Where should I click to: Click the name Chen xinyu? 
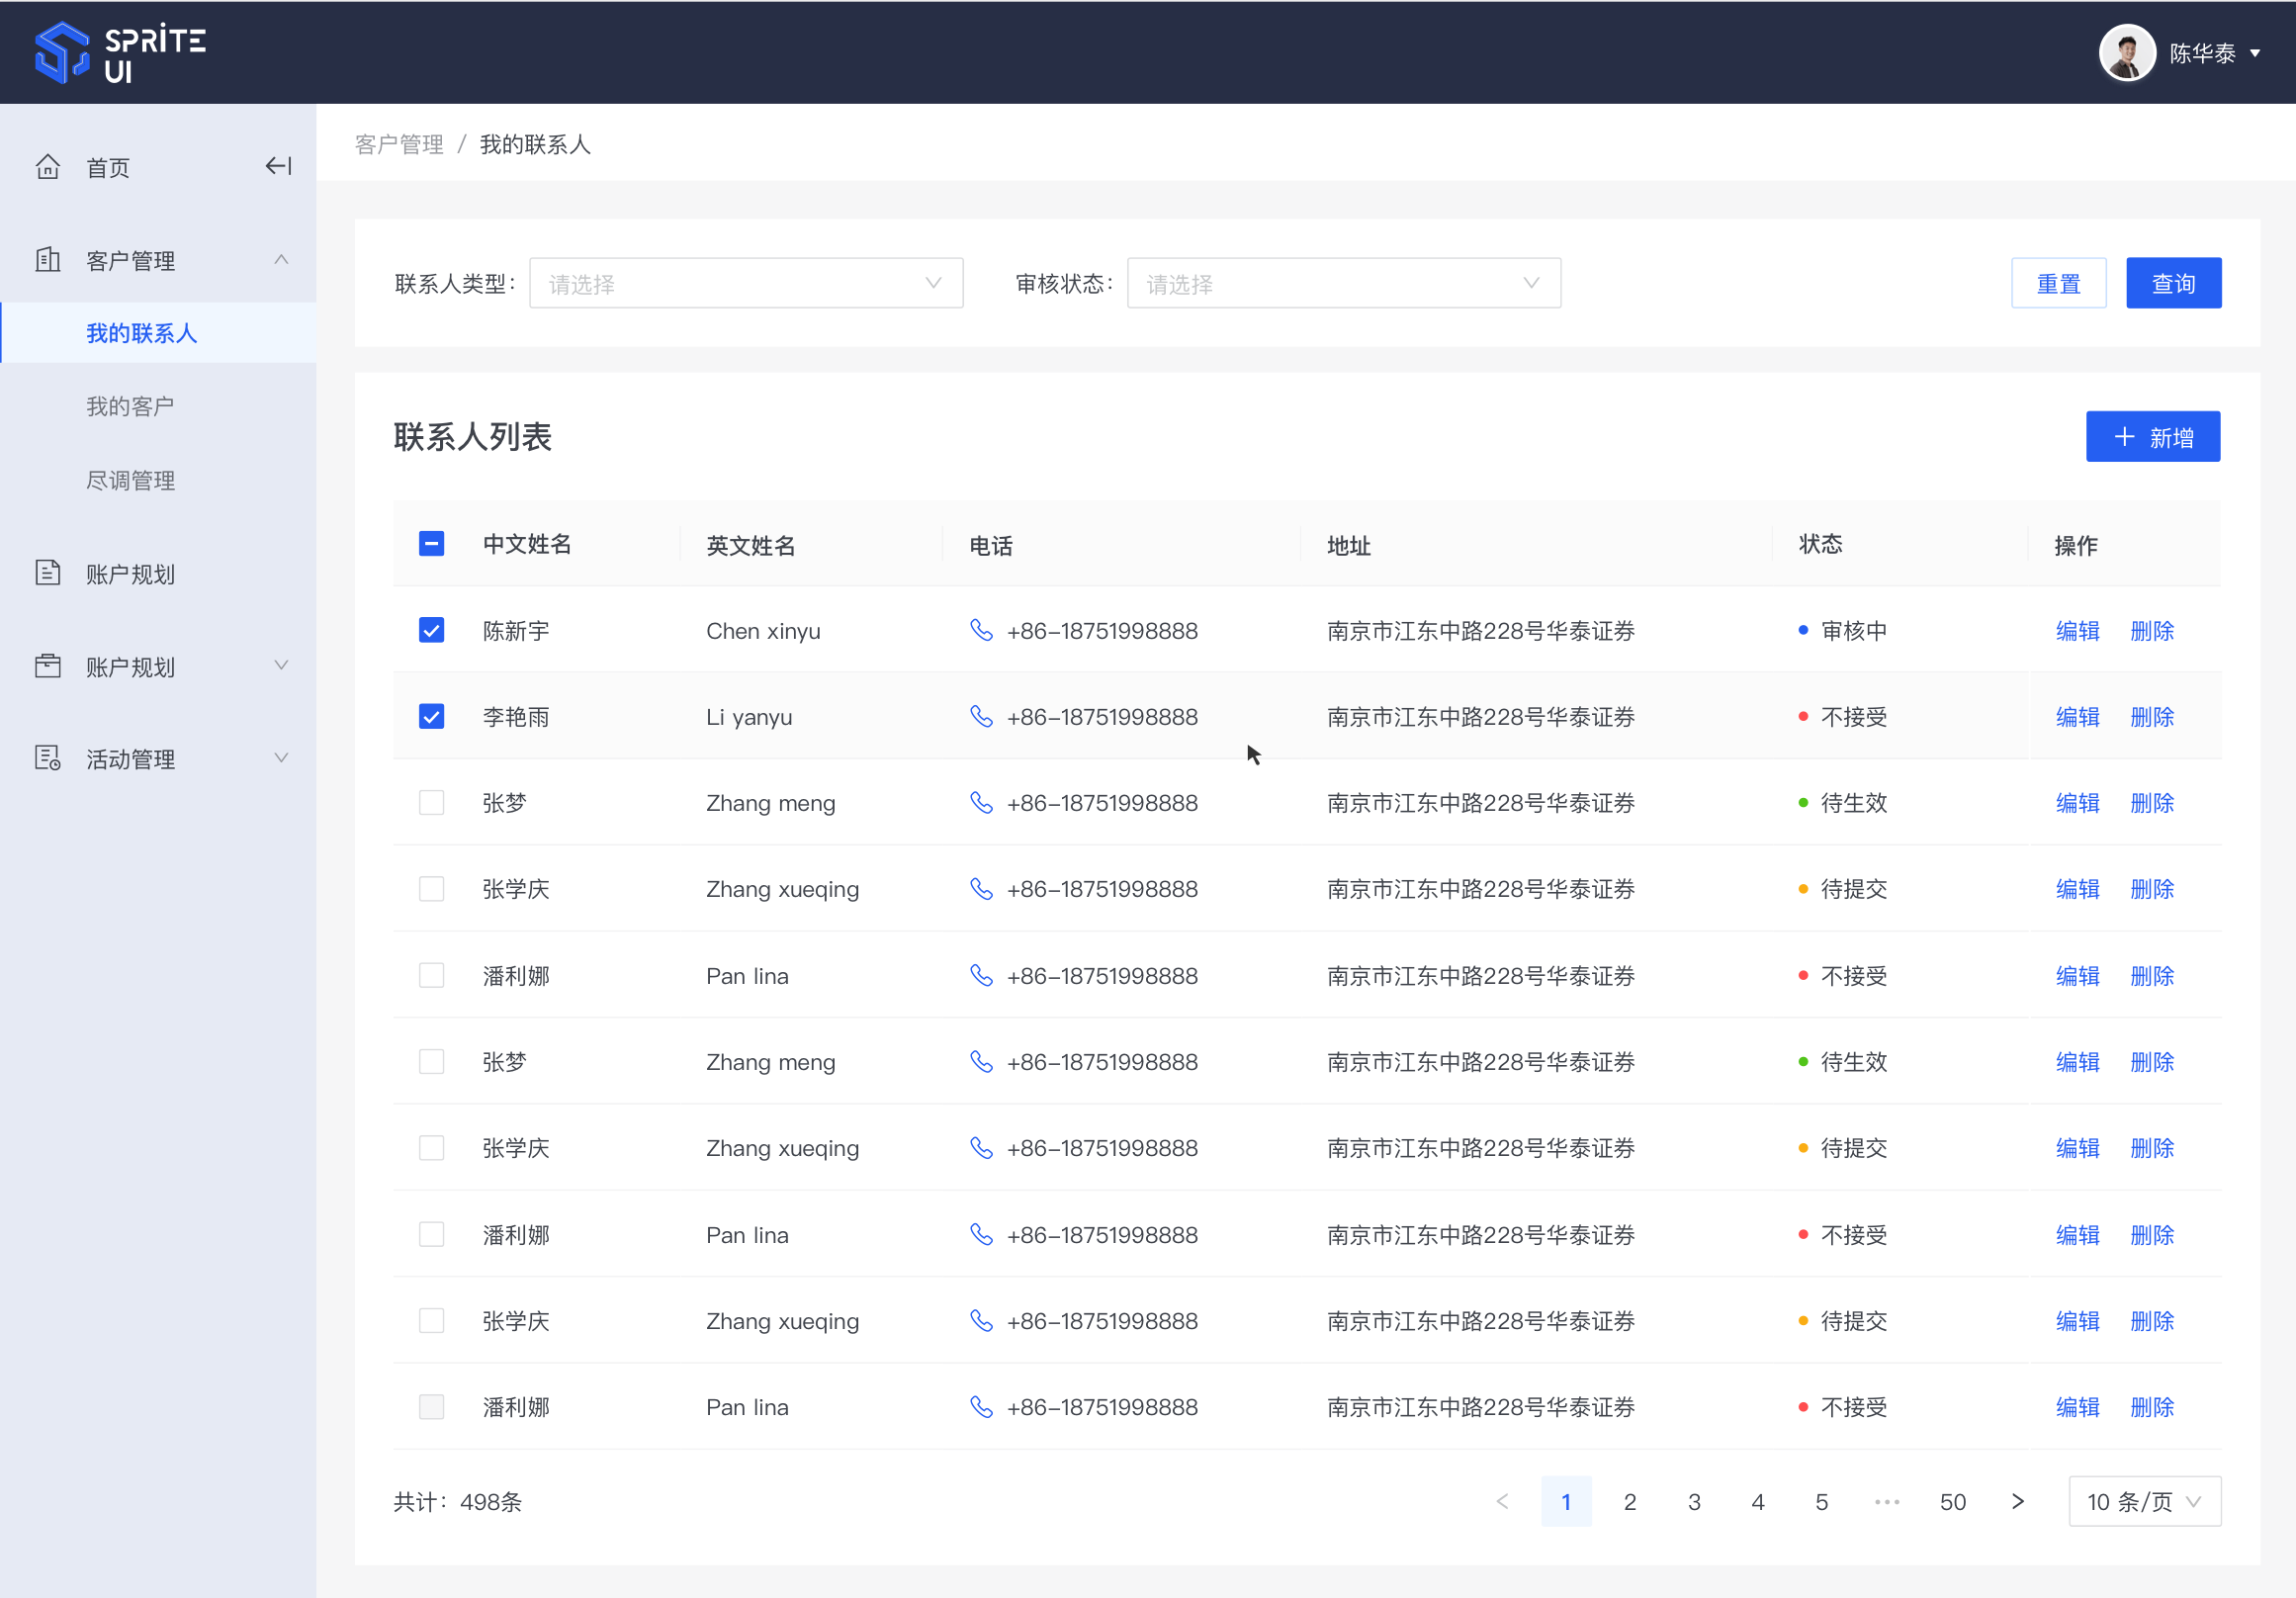point(763,630)
